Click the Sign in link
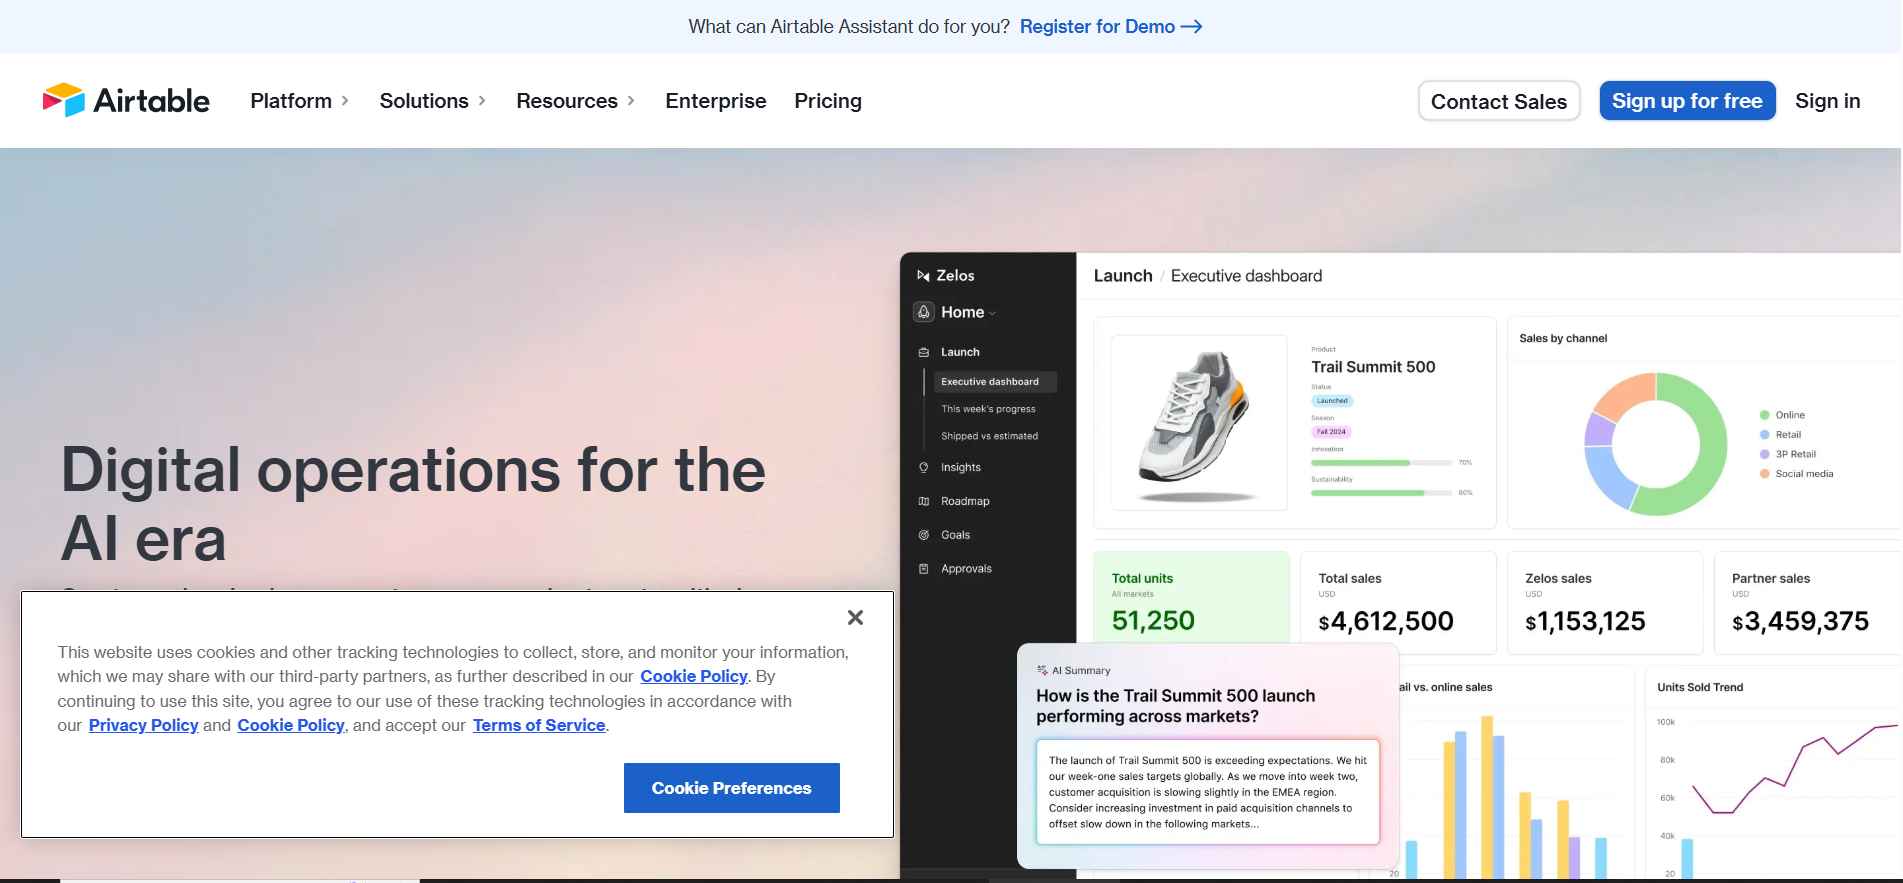This screenshot has height=883, width=1903. click(x=1827, y=101)
